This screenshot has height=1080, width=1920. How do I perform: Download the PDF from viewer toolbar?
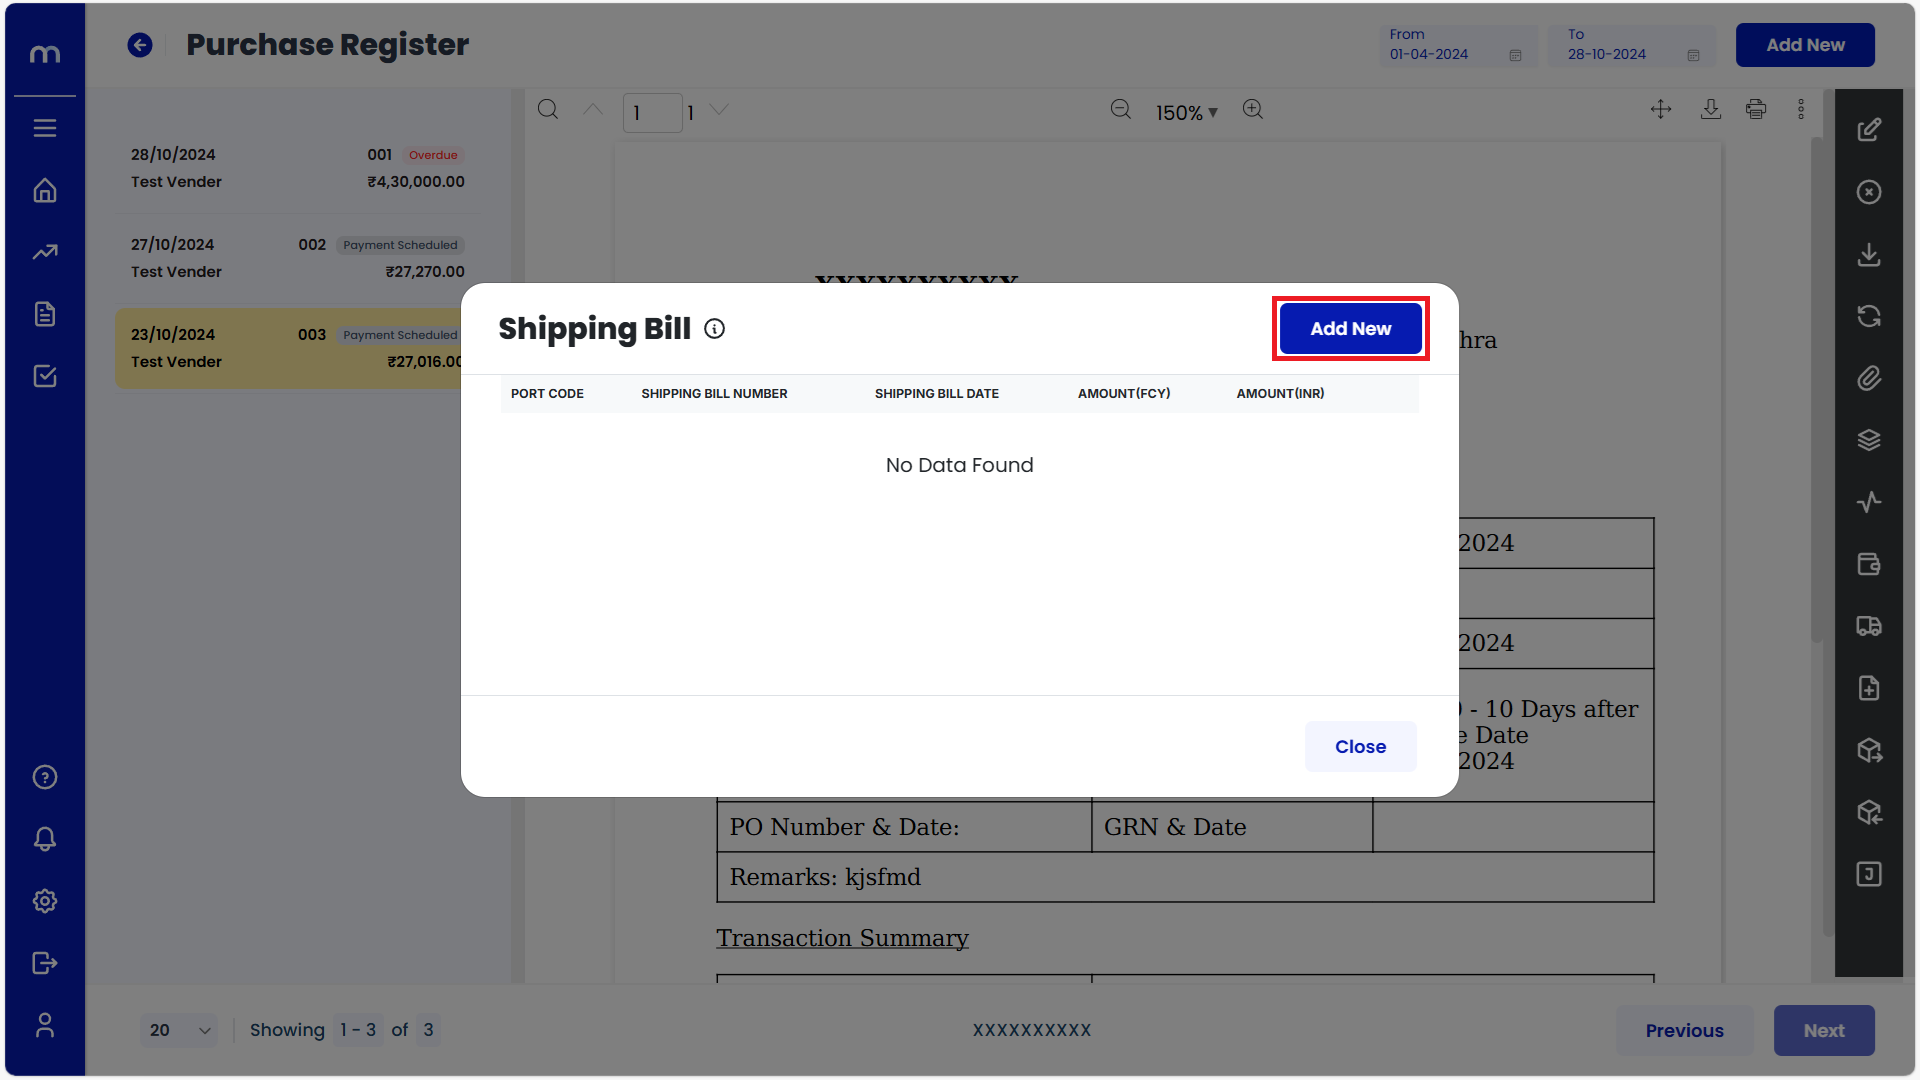point(1711,110)
